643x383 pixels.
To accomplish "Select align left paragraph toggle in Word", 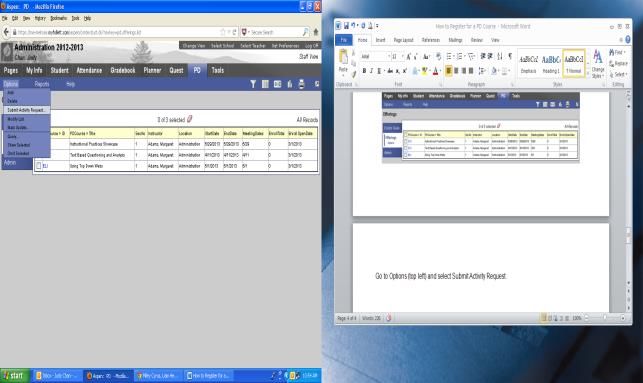I will pos(448,71).
